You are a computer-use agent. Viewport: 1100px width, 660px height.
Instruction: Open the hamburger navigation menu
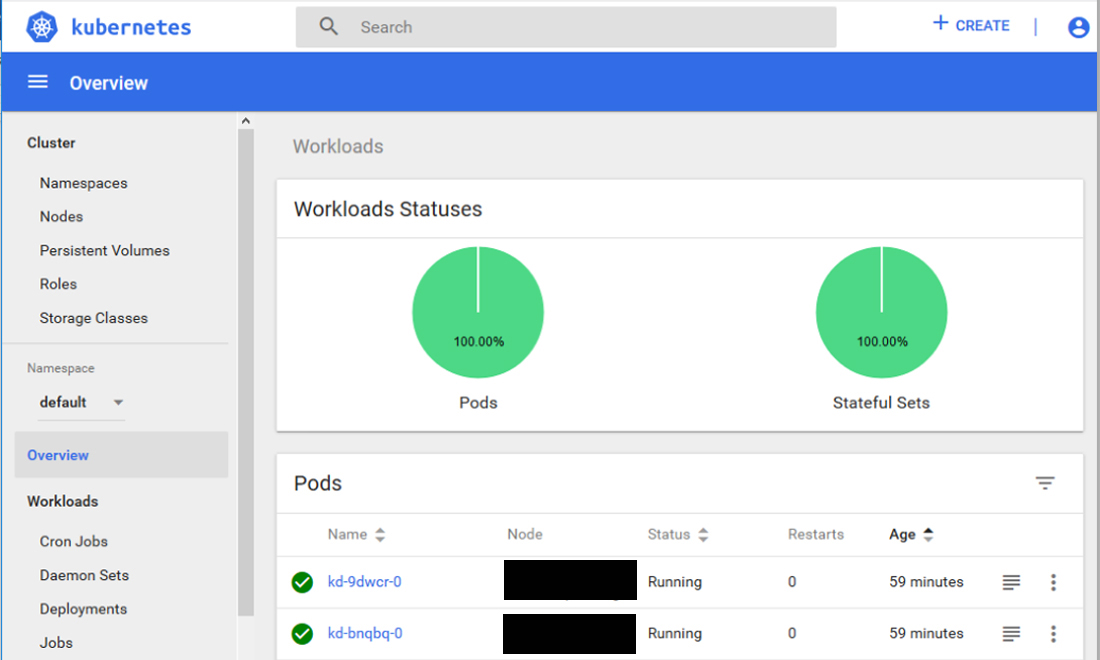[x=37, y=82]
